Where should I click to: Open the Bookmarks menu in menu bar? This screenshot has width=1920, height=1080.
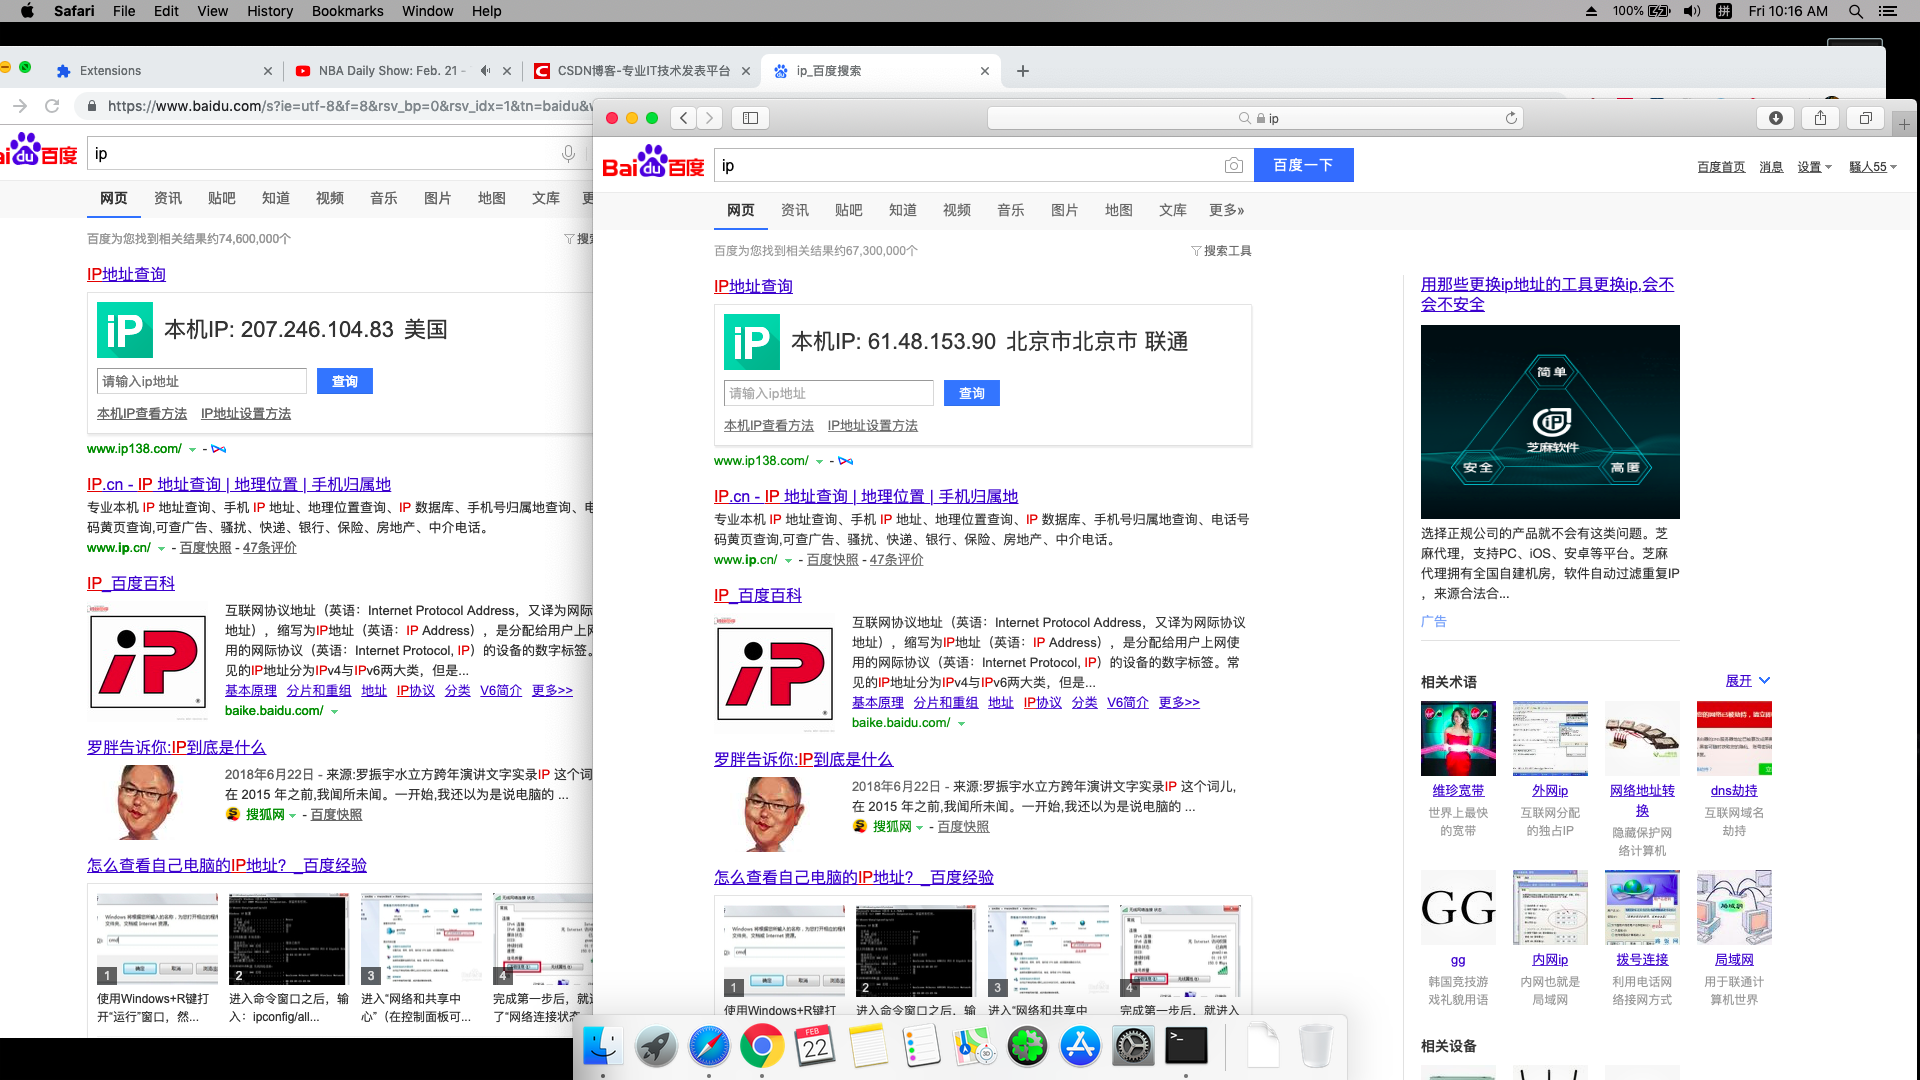tap(347, 11)
